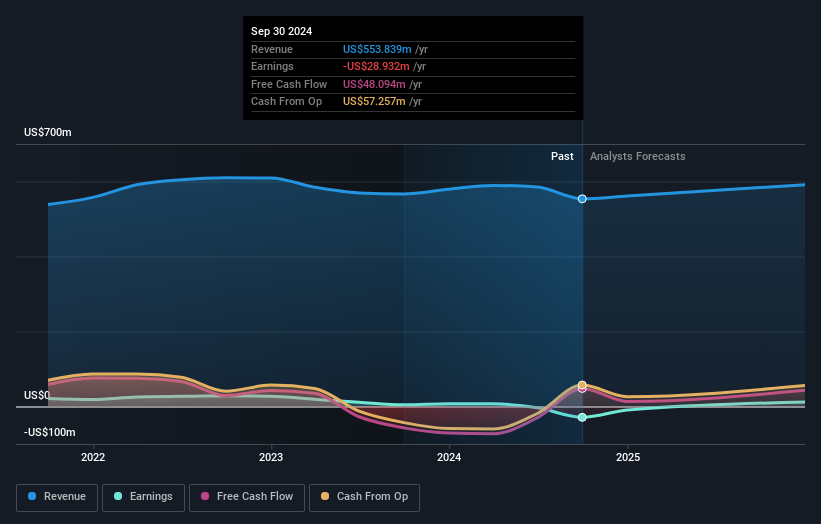Click the Free Cash Flow label in tooltip
This screenshot has height=524, width=821.
click(289, 84)
